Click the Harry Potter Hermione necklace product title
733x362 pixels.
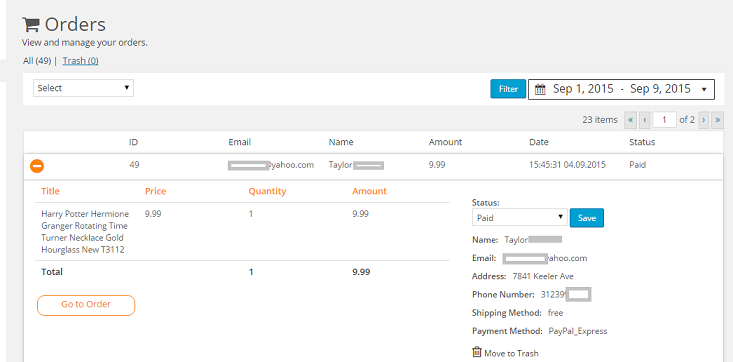[x=85, y=232]
